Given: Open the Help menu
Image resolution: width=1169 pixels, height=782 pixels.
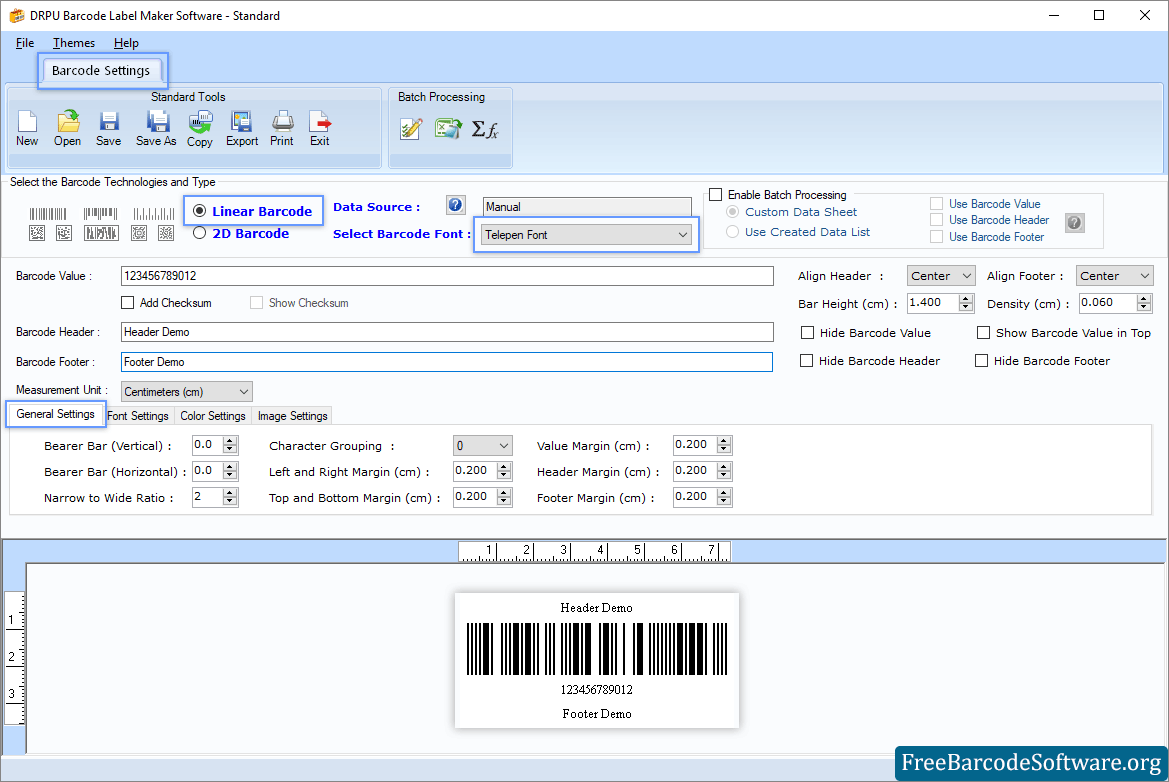Looking at the screenshot, I should click(x=126, y=43).
